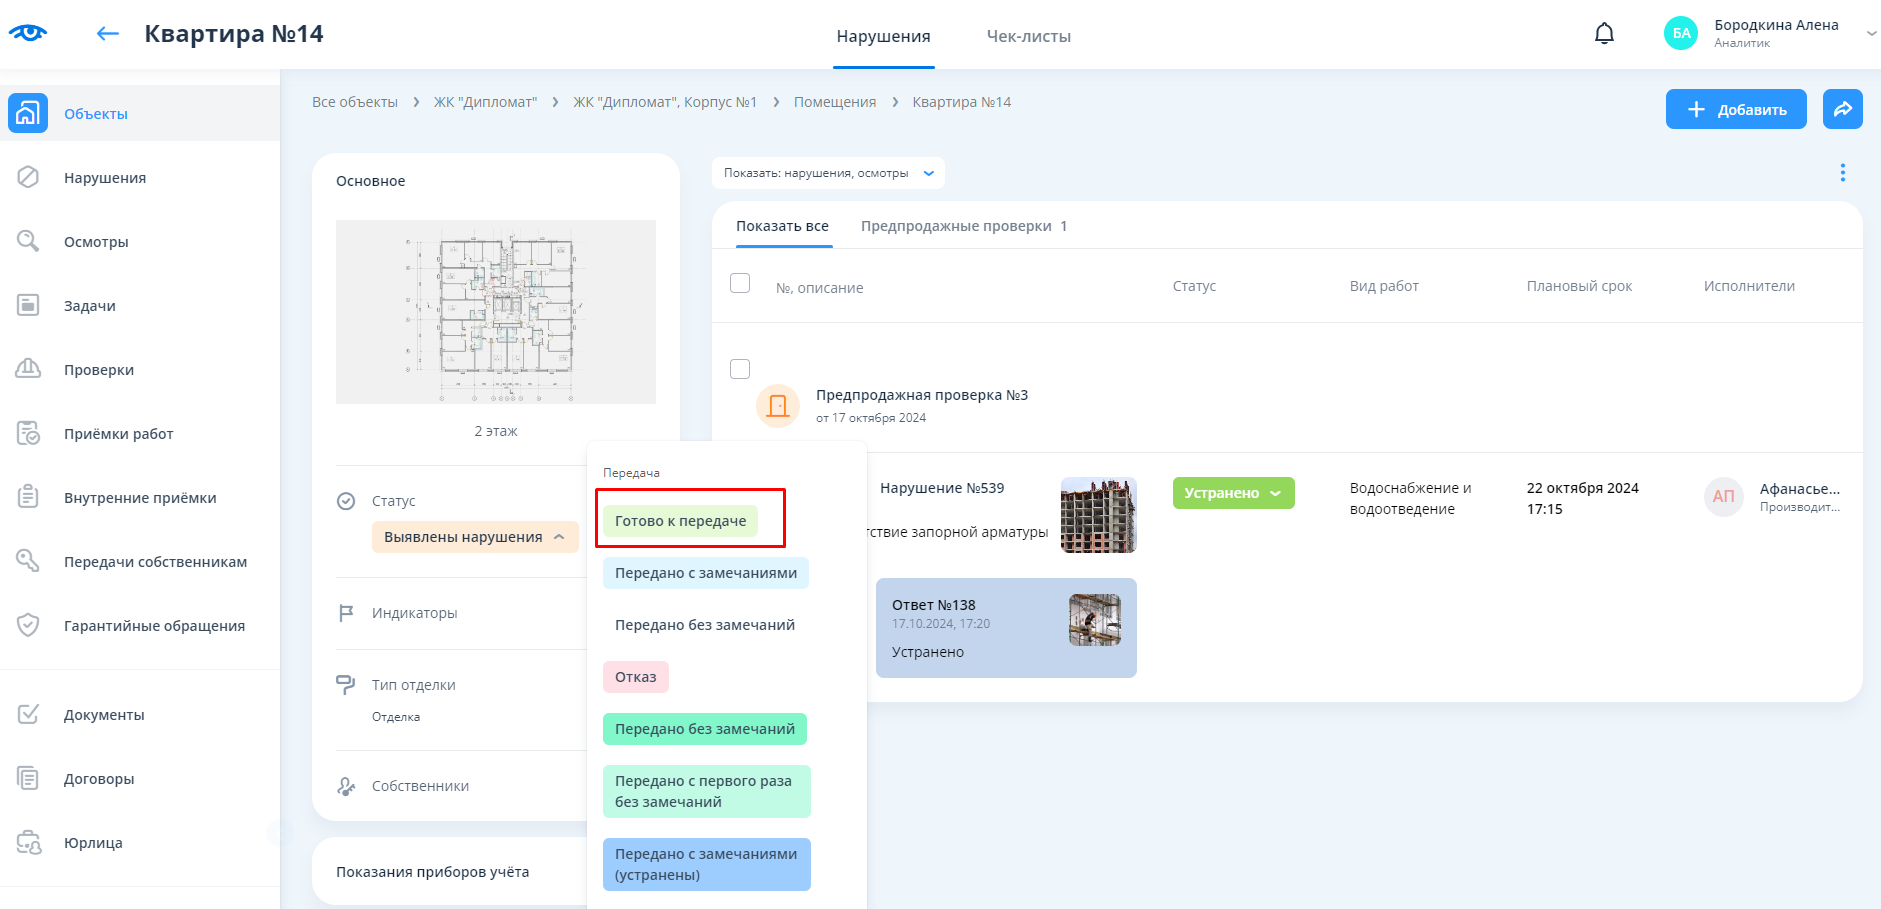Open Передачи собственникам in the sidebar
1881x909 pixels.
(155, 562)
